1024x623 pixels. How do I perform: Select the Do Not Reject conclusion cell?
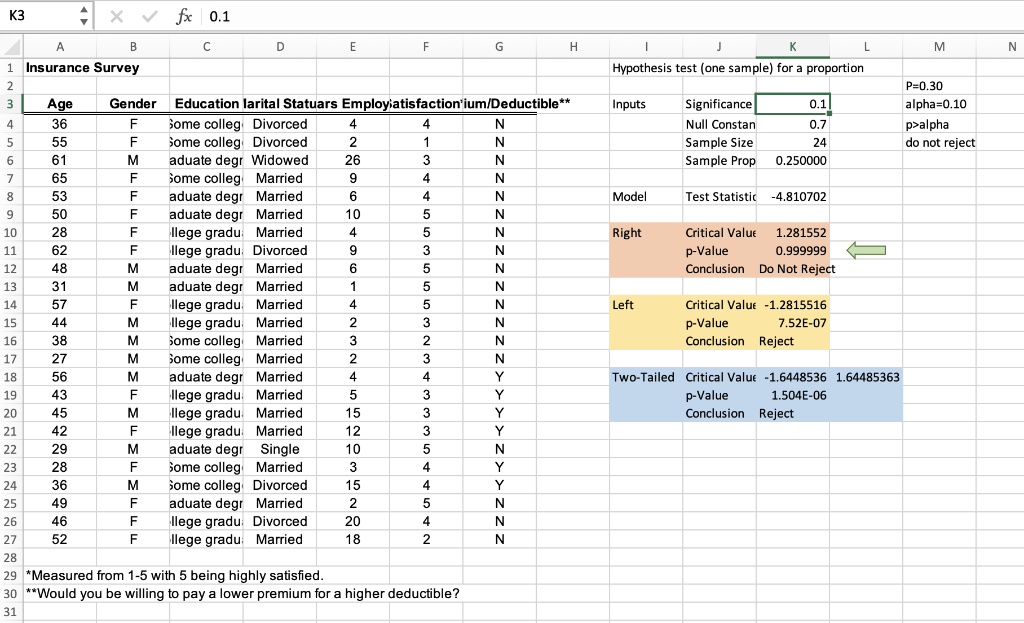tap(793, 268)
